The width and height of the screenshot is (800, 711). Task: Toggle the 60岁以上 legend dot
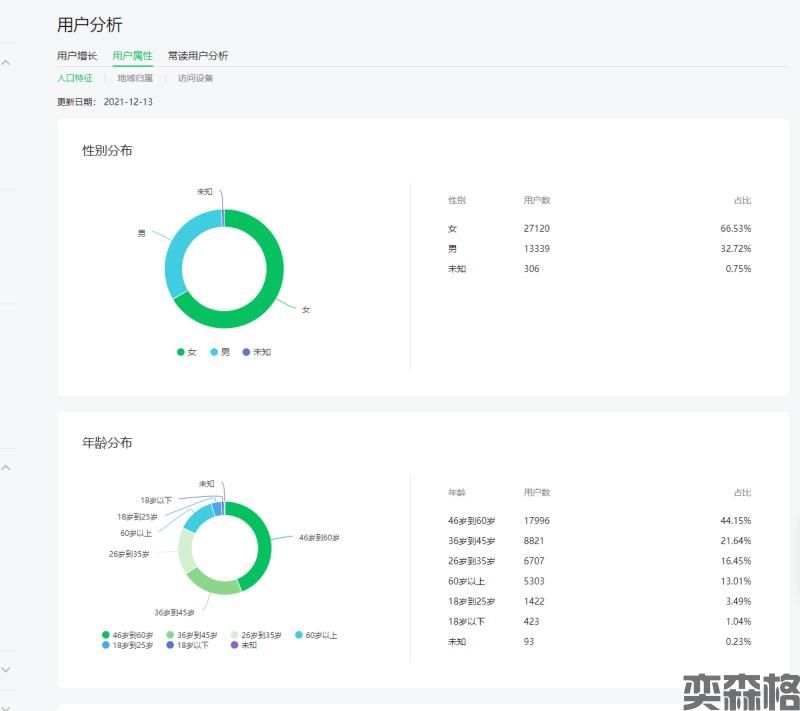(x=299, y=635)
